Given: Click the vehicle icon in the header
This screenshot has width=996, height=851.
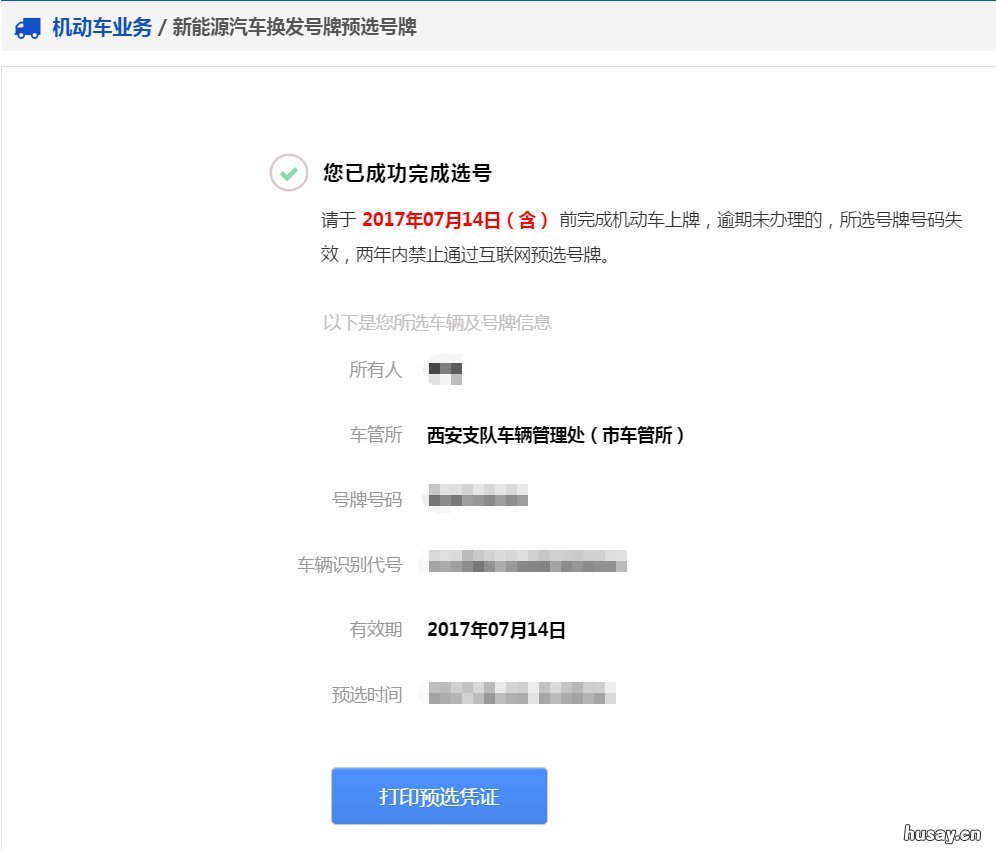Looking at the screenshot, I should click(x=28, y=29).
